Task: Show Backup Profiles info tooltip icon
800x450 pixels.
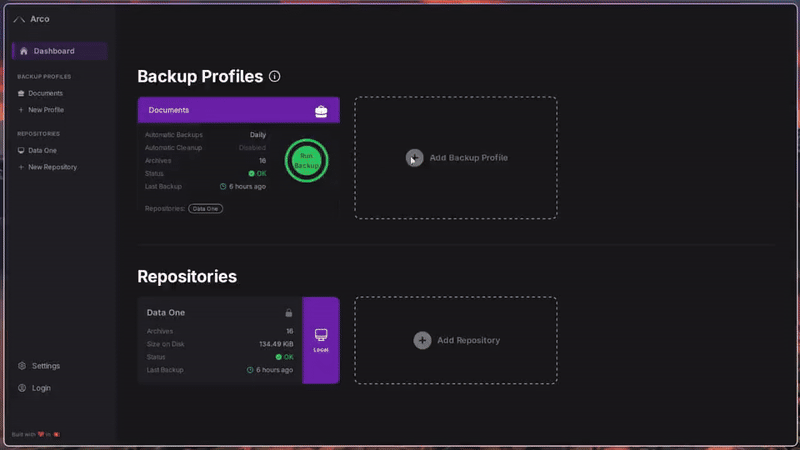Action: click(x=274, y=77)
